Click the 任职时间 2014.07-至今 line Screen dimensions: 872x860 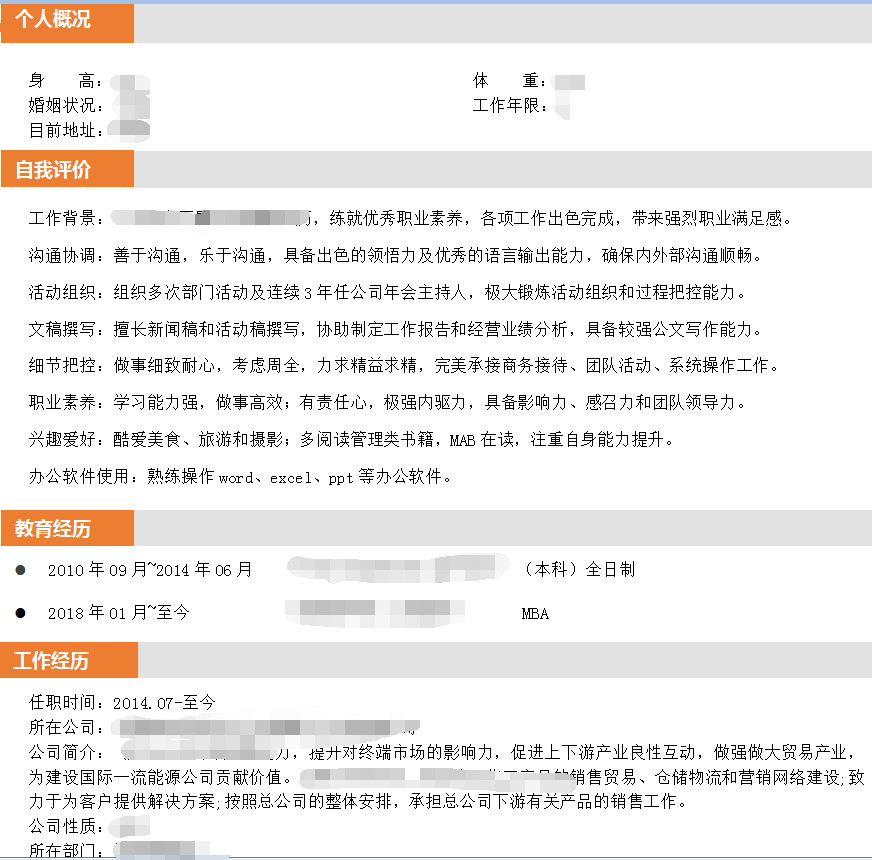(x=122, y=703)
